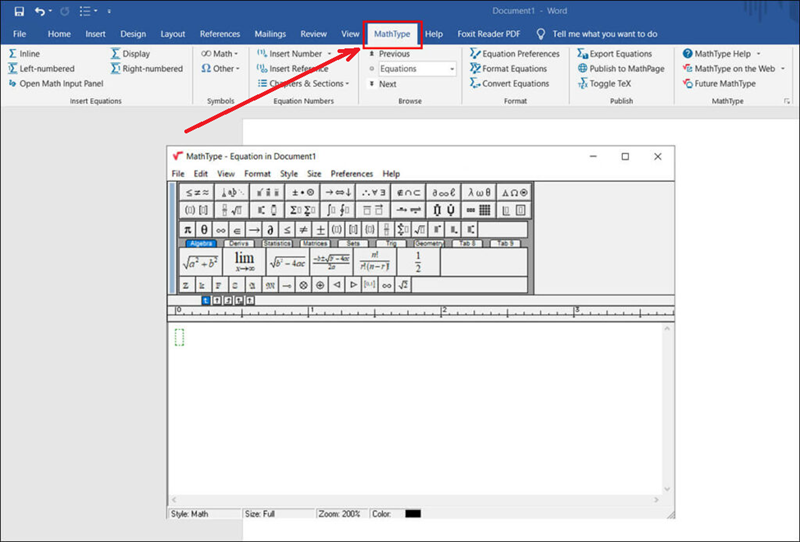The image size is (800, 542).
Task: Insert the lim x→∞ expression
Action: point(244,262)
